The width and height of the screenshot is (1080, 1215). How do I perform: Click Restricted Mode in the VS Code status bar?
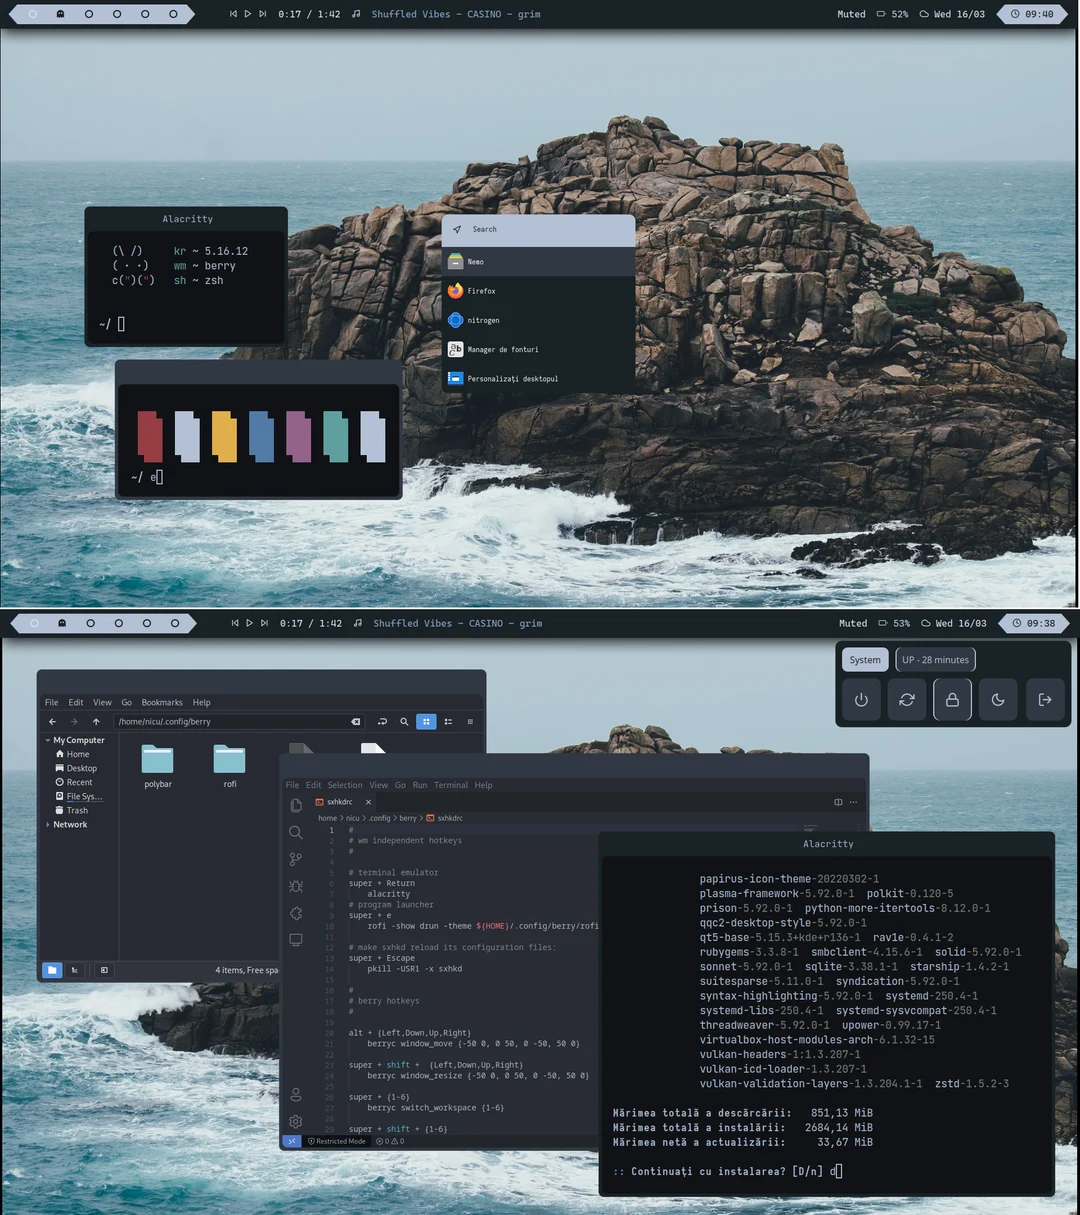pos(337,1141)
